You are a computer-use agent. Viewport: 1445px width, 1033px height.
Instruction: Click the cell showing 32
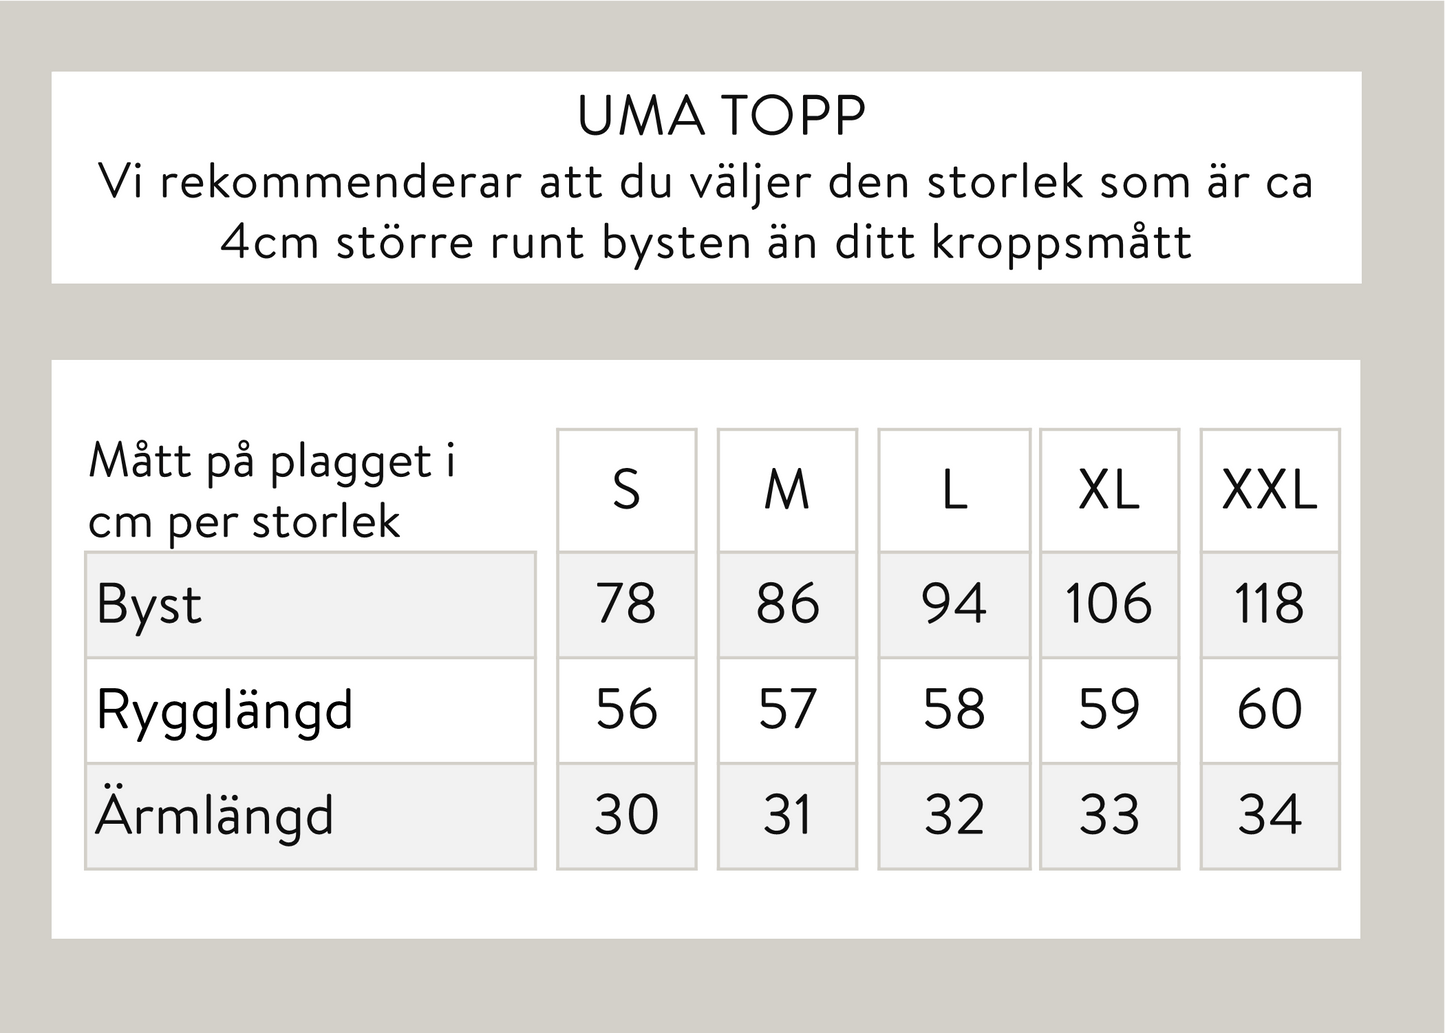[x=954, y=815]
